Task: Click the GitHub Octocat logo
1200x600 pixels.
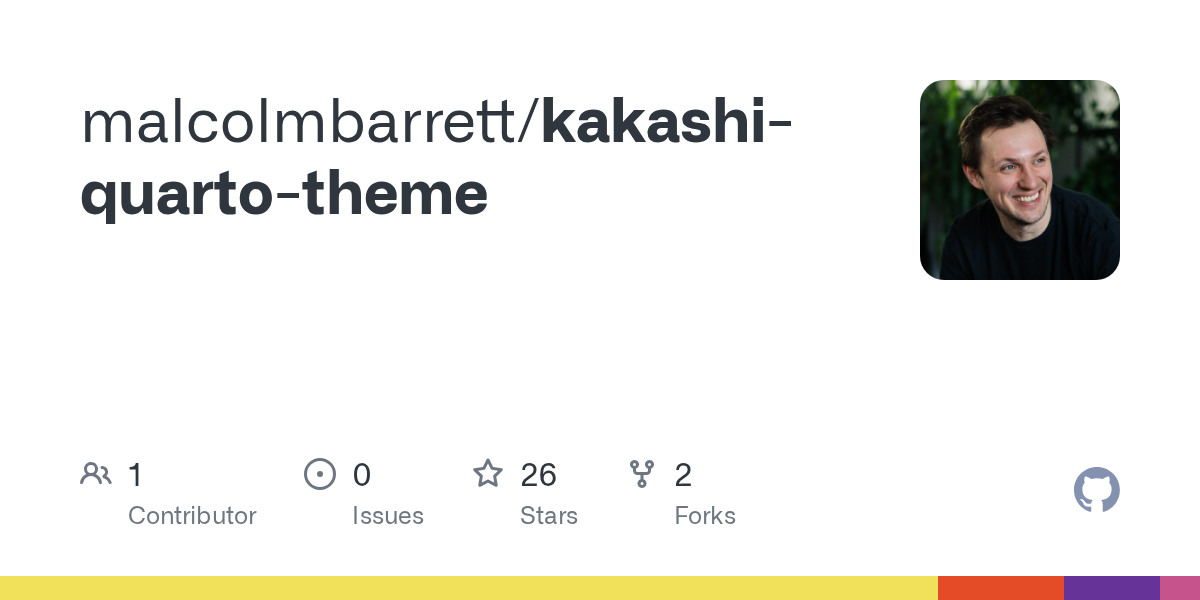Action: [1096, 490]
